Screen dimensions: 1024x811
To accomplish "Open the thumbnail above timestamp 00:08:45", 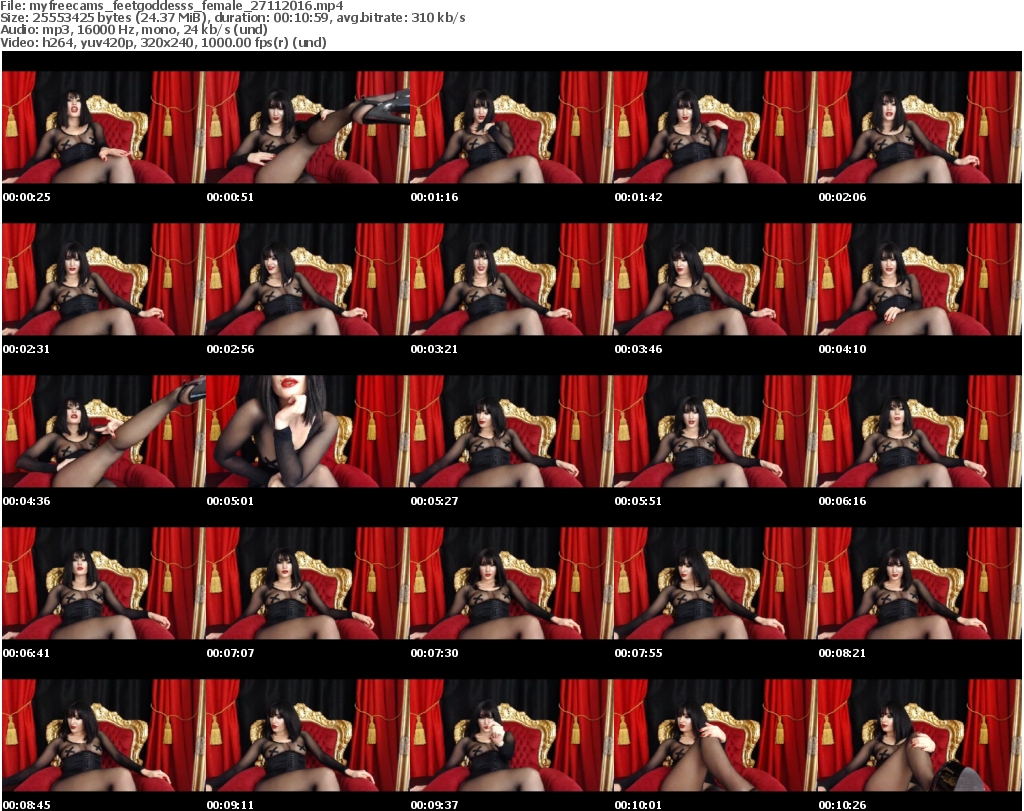I will click(x=104, y=735).
